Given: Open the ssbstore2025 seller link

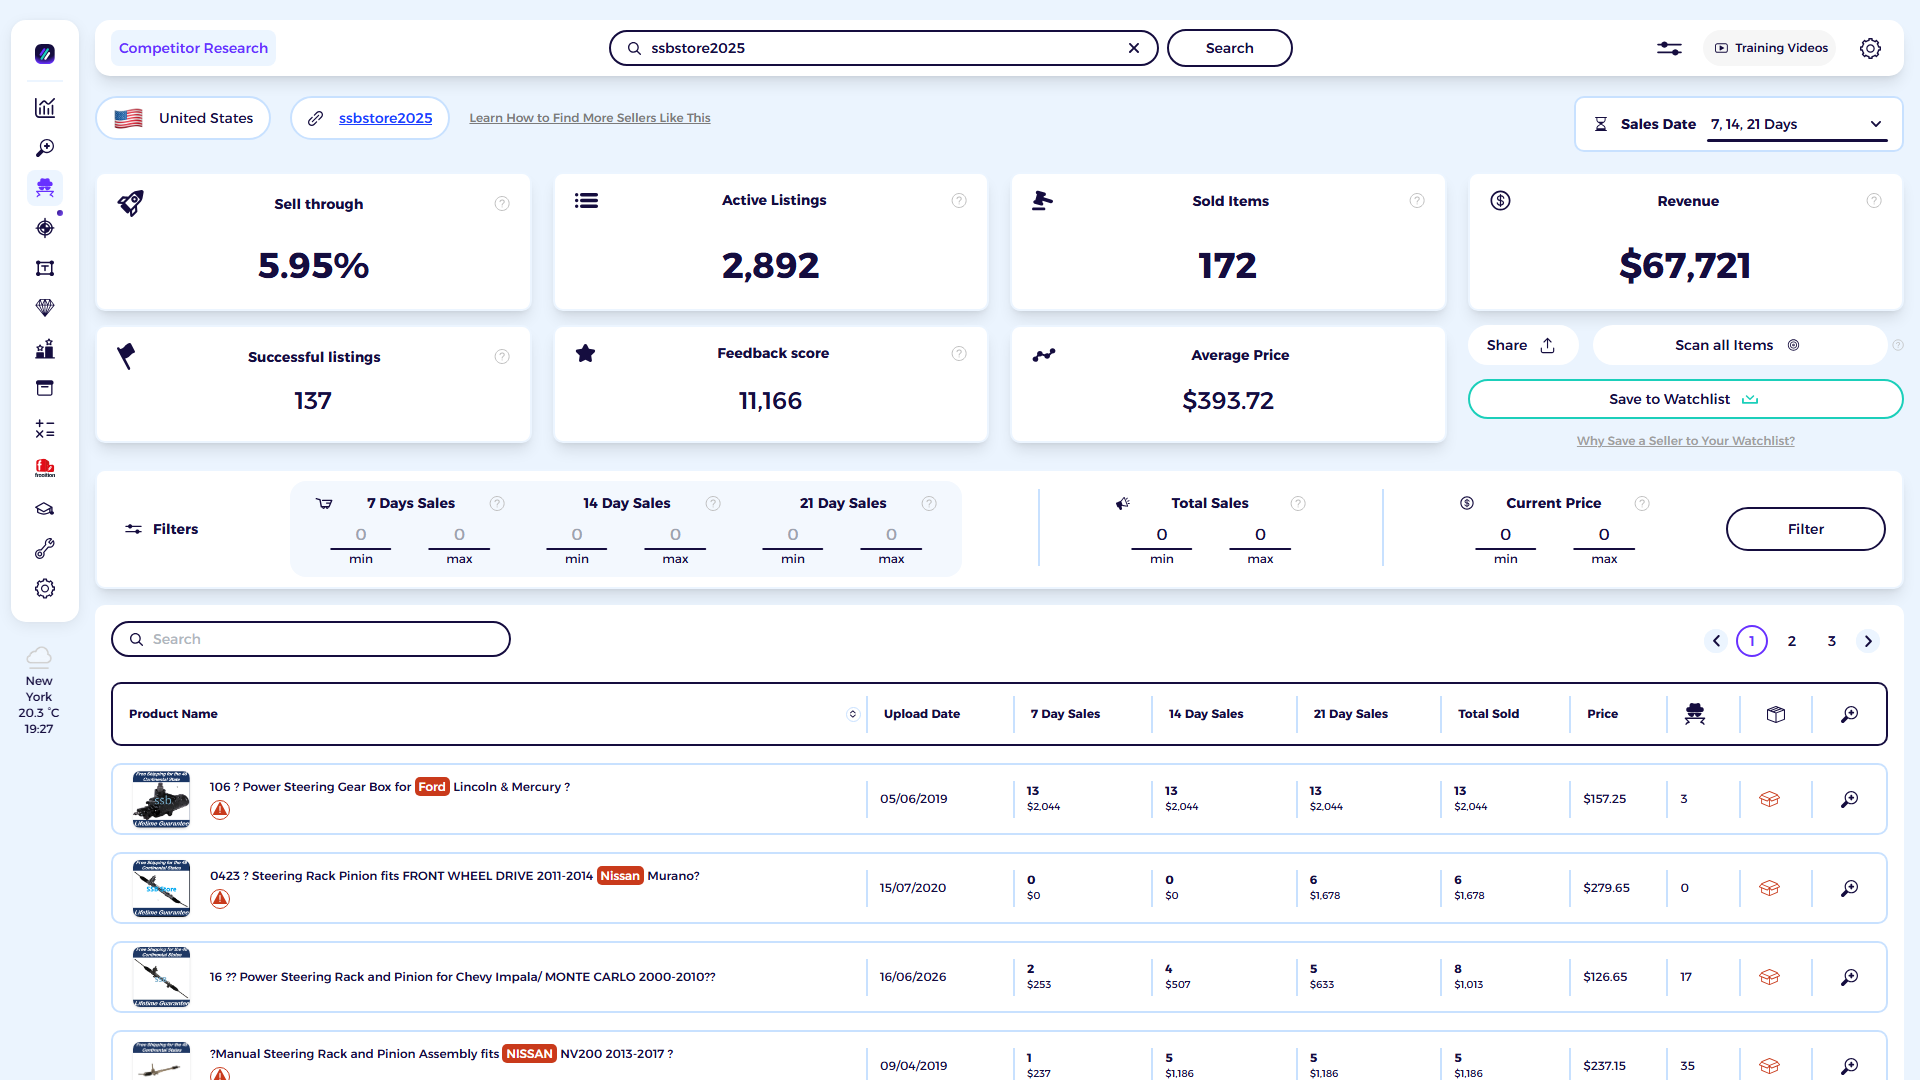Looking at the screenshot, I should coord(386,118).
